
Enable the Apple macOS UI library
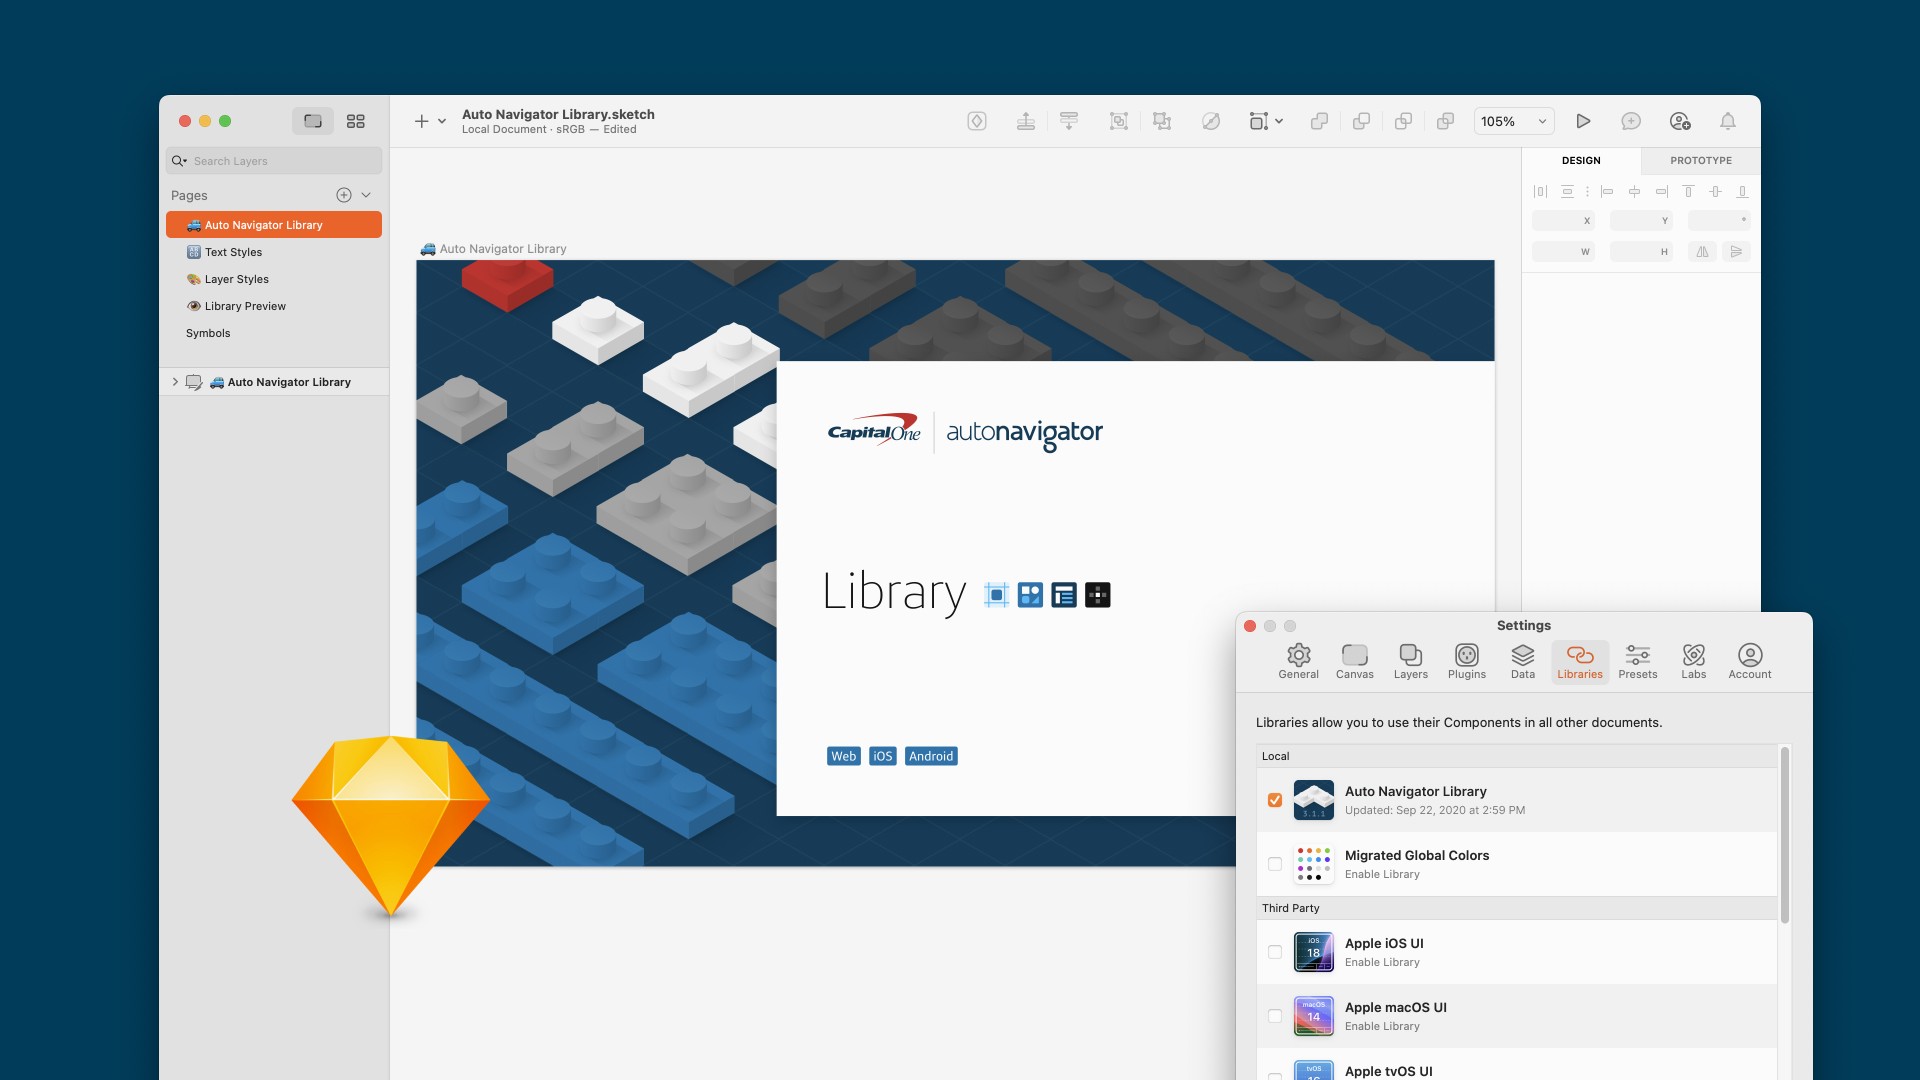pyautogui.click(x=1275, y=1016)
